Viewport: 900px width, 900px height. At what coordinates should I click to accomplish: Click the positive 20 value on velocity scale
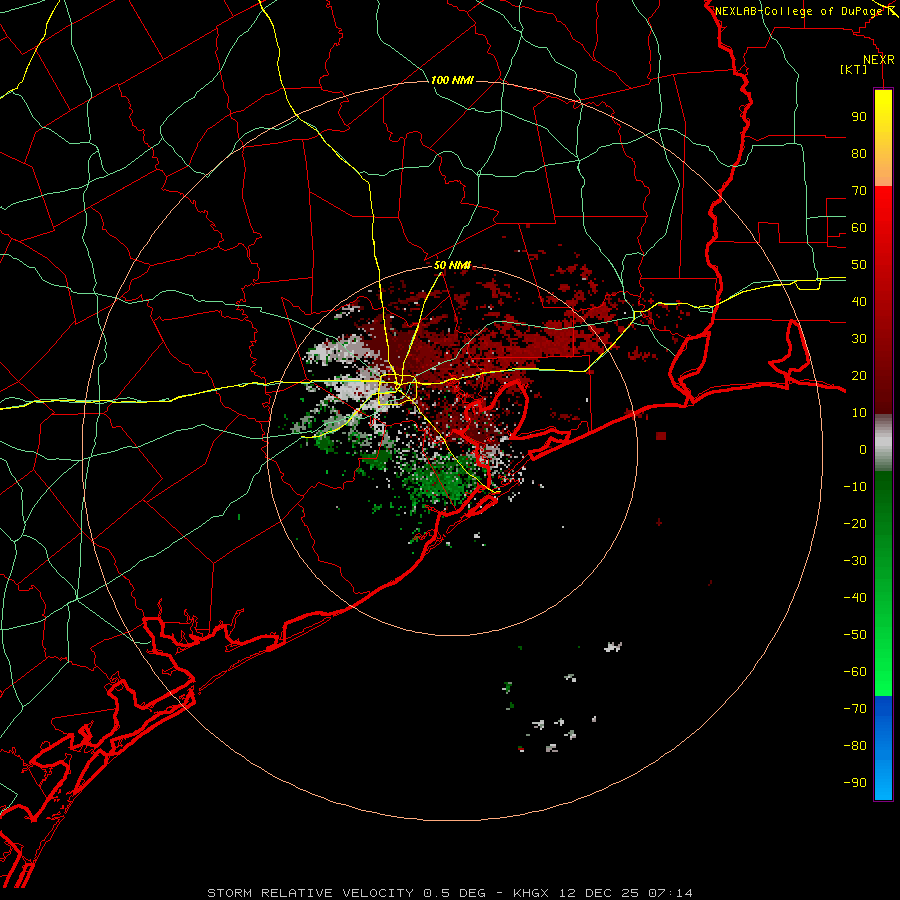(859, 375)
